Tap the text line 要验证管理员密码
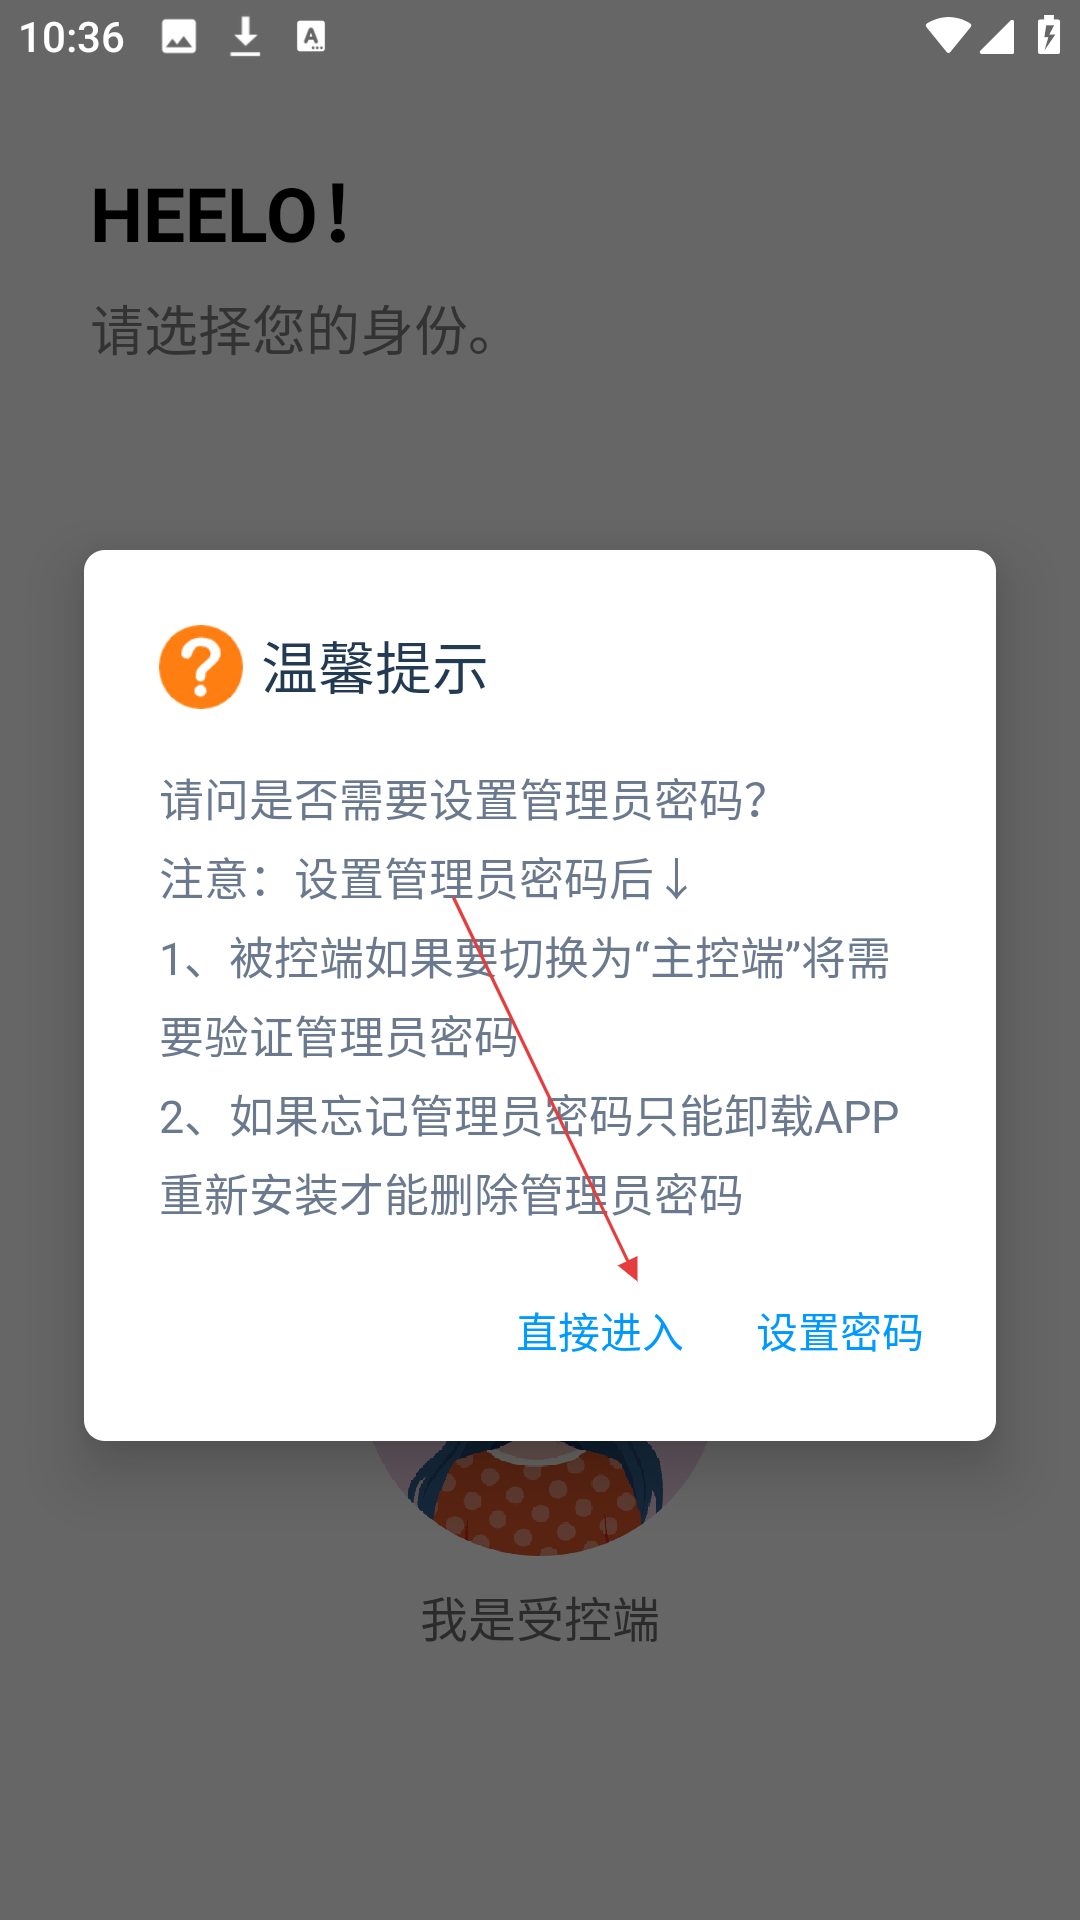 (340, 1037)
